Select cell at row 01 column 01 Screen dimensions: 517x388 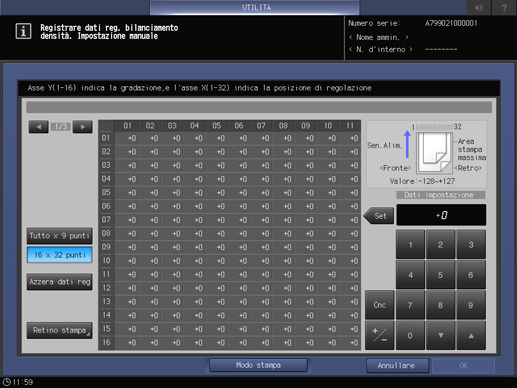pyautogui.click(x=128, y=138)
